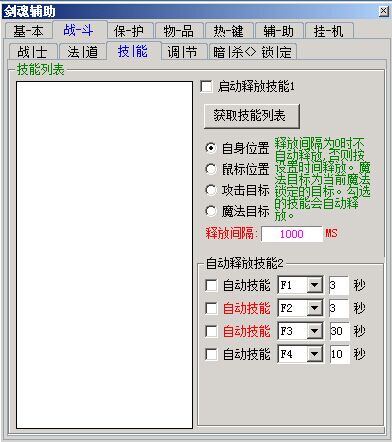Expand the F2 hotkey dropdown arrow
The image size is (392, 442).
click(x=314, y=308)
